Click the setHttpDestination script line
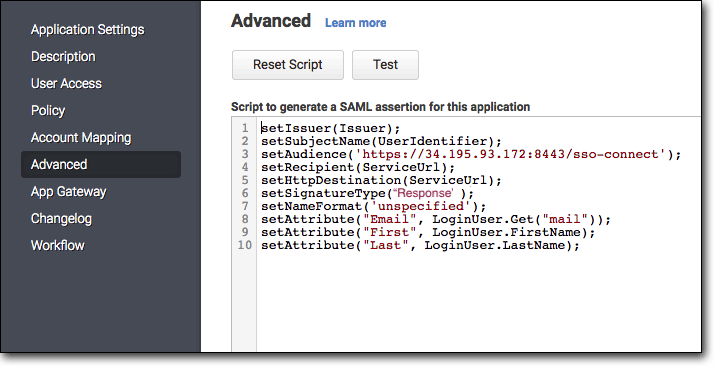The height and width of the screenshot is (373, 722). coord(381,180)
